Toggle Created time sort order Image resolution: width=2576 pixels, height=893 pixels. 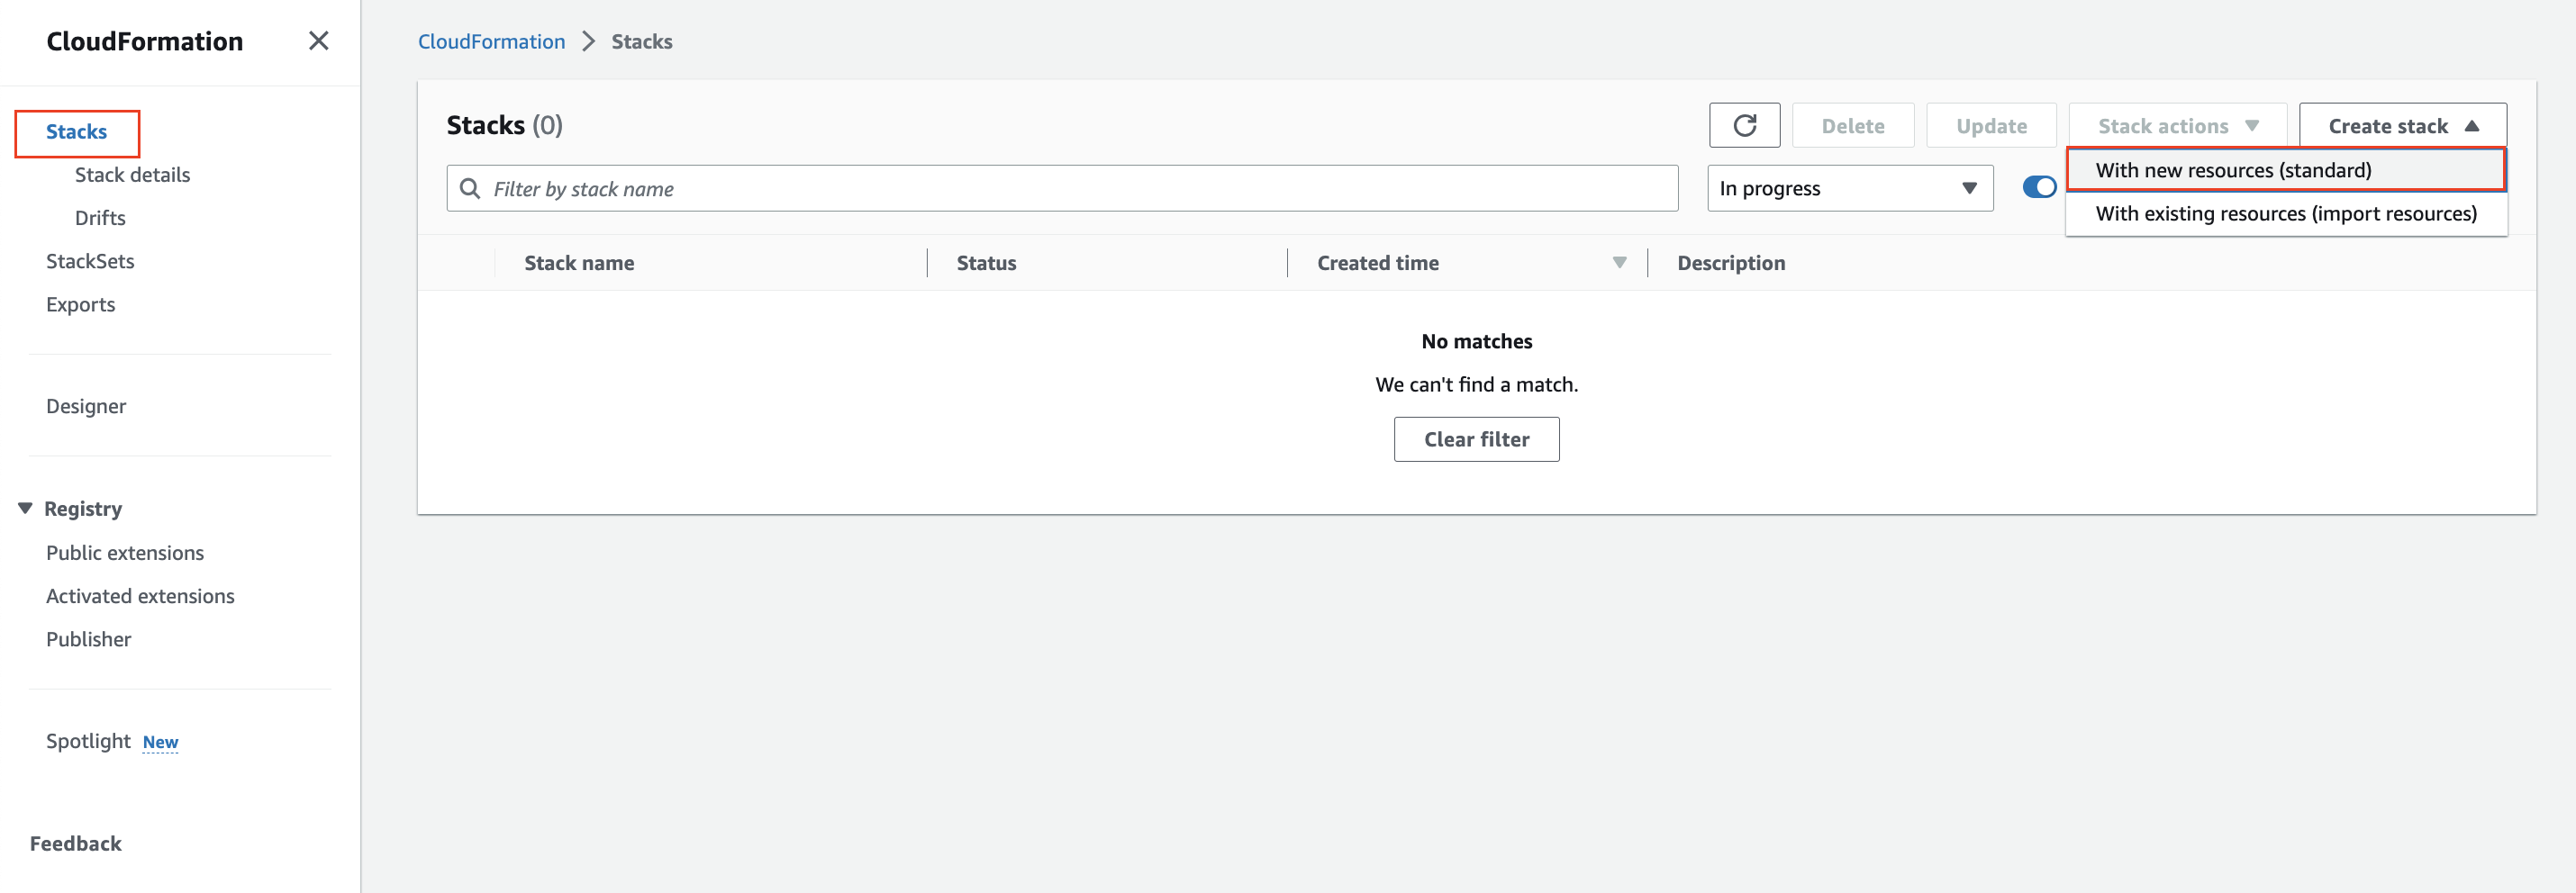click(1620, 262)
